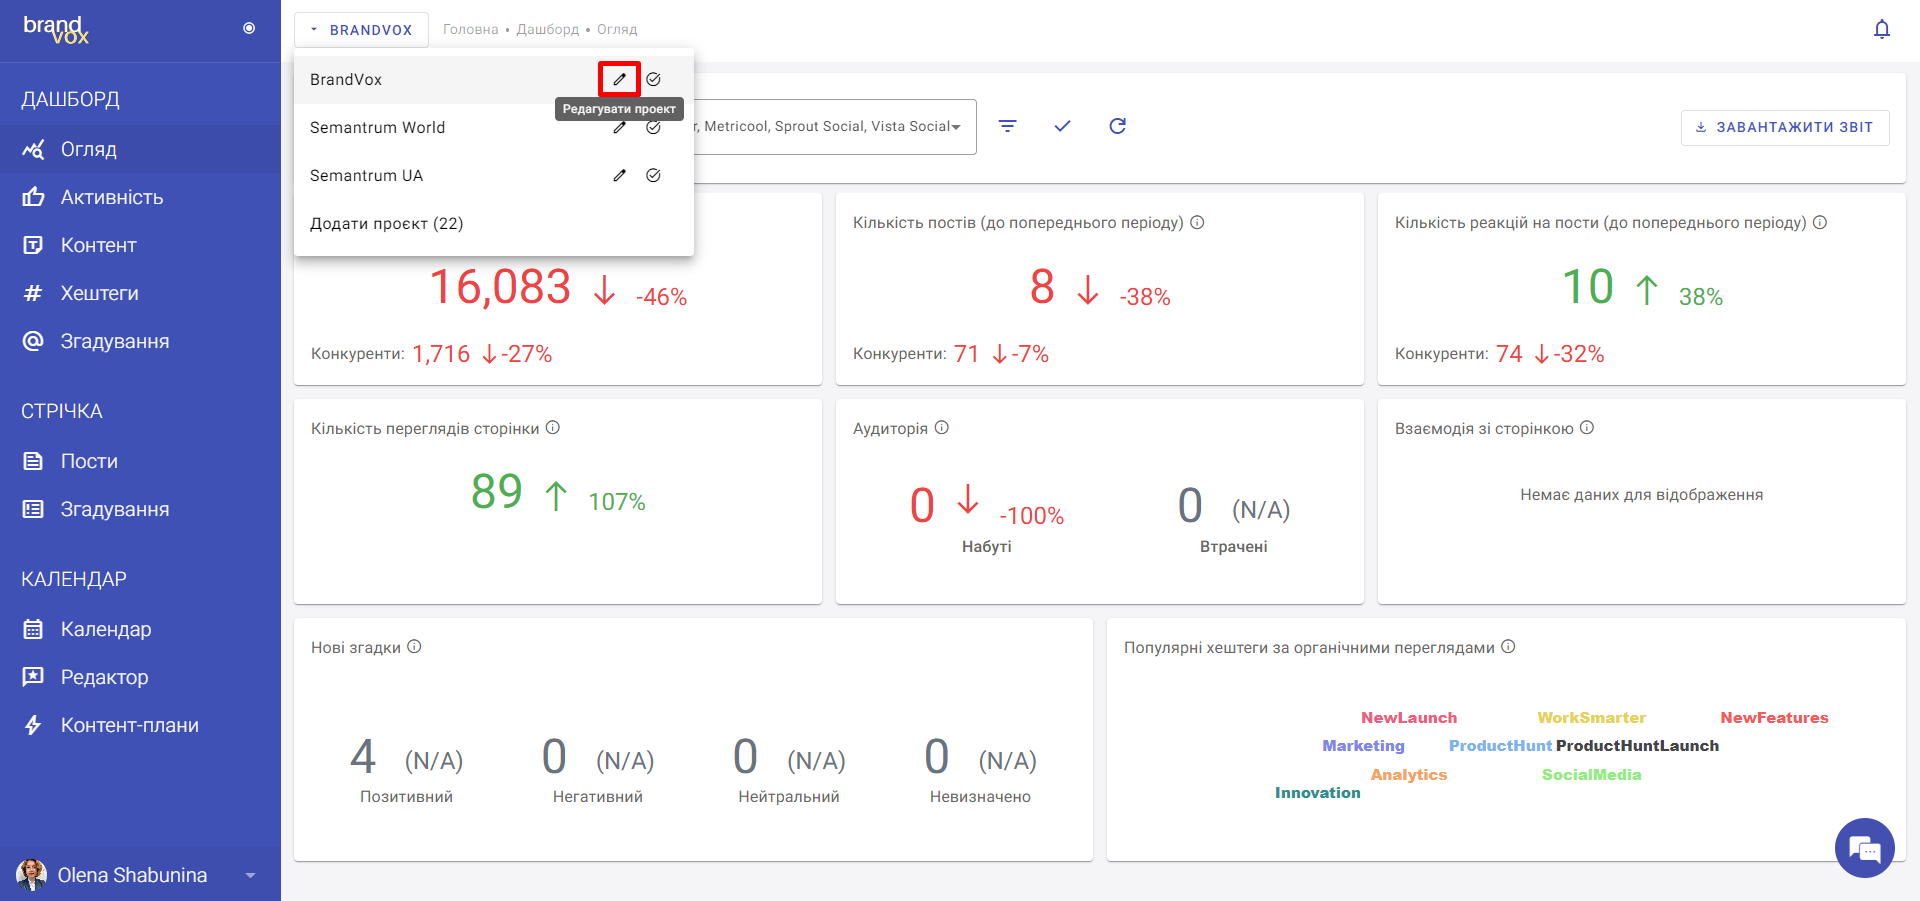This screenshot has width=1920, height=901.
Task: Edit the Semantrum UA project via pencil
Action: tap(619, 175)
